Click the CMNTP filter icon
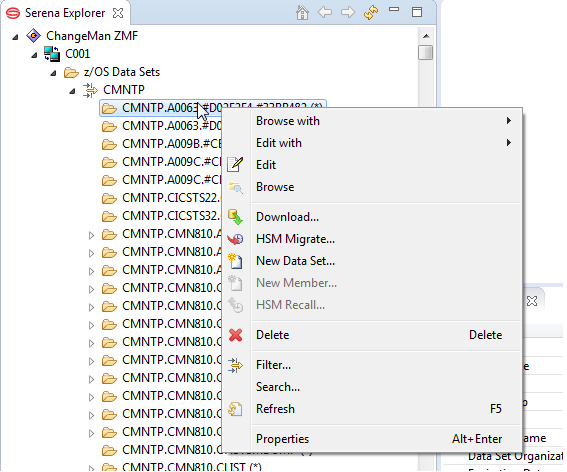The height and width of the screenshot is (472, 567). point(90,90)
